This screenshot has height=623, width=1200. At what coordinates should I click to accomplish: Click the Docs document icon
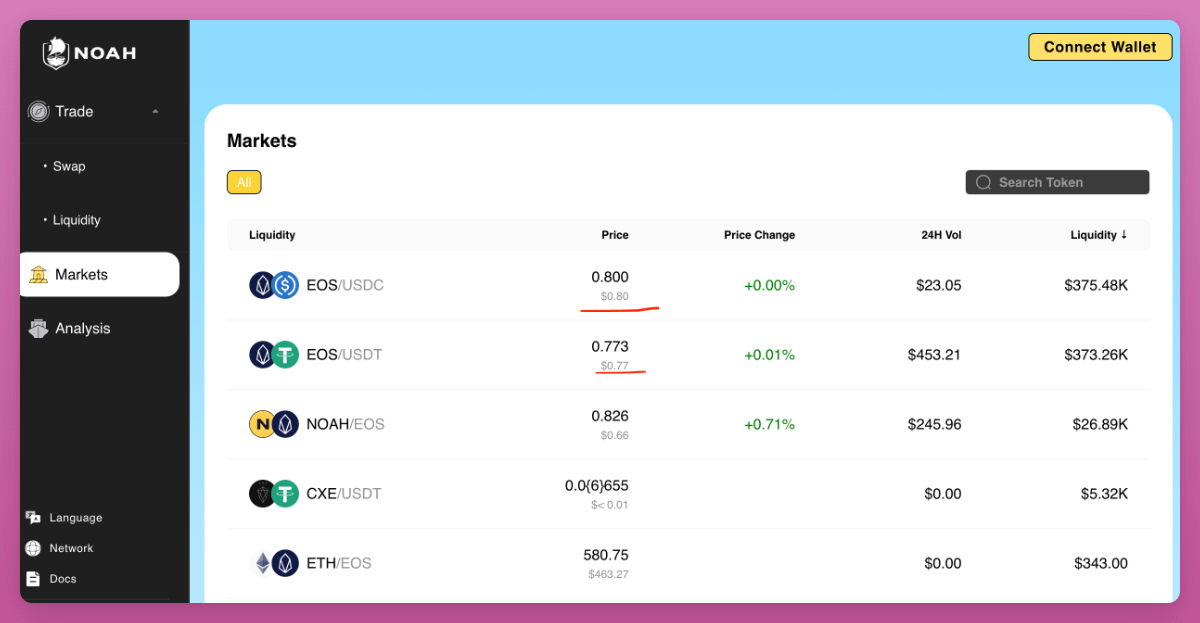coord(33,579)
